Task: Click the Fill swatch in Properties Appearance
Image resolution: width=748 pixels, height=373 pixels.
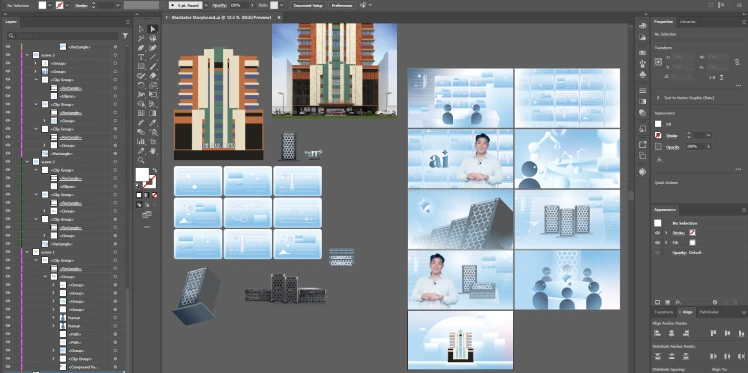Action: pyautogui.click(x=658, y=124)
